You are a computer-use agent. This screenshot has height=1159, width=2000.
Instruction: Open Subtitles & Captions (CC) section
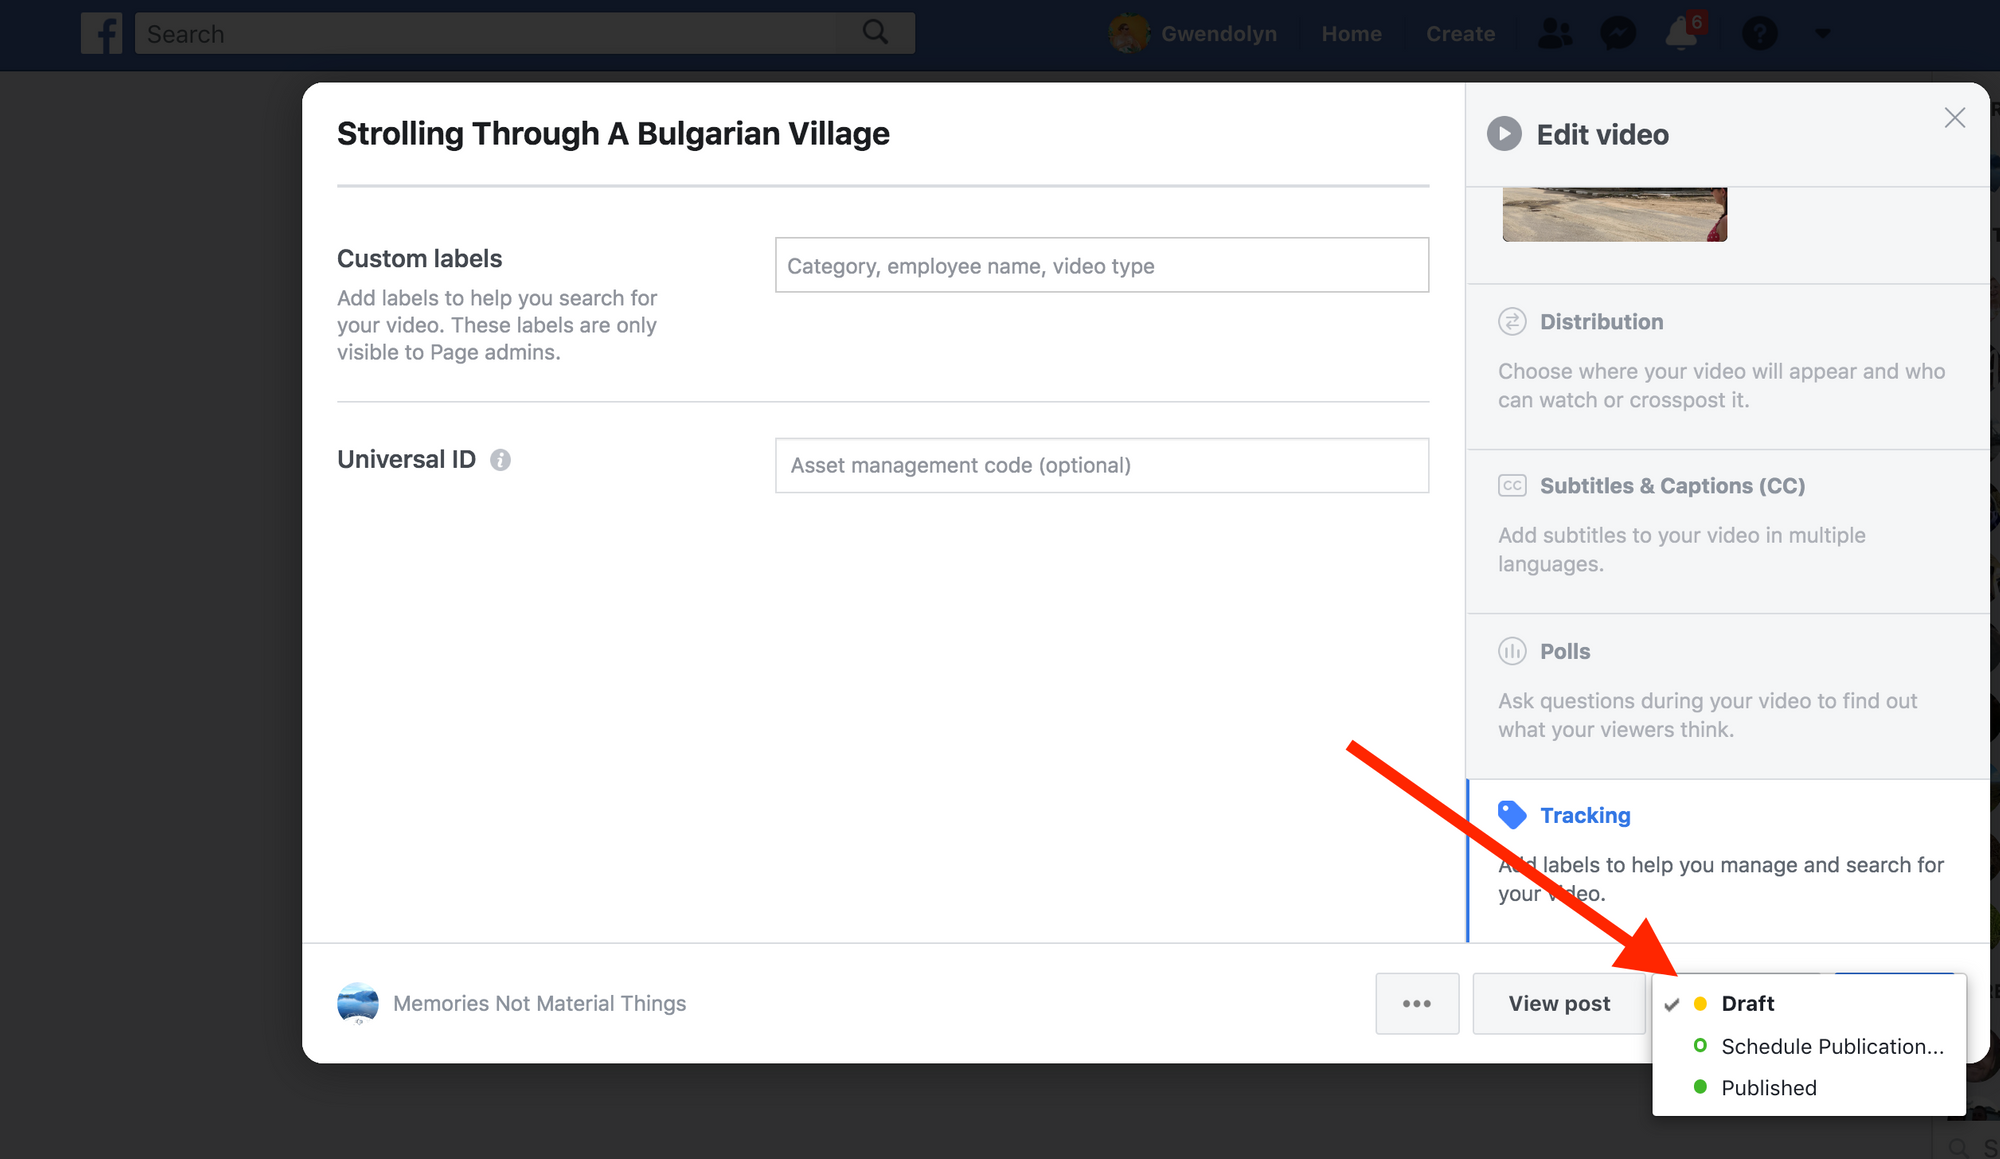pos(1671,486)
